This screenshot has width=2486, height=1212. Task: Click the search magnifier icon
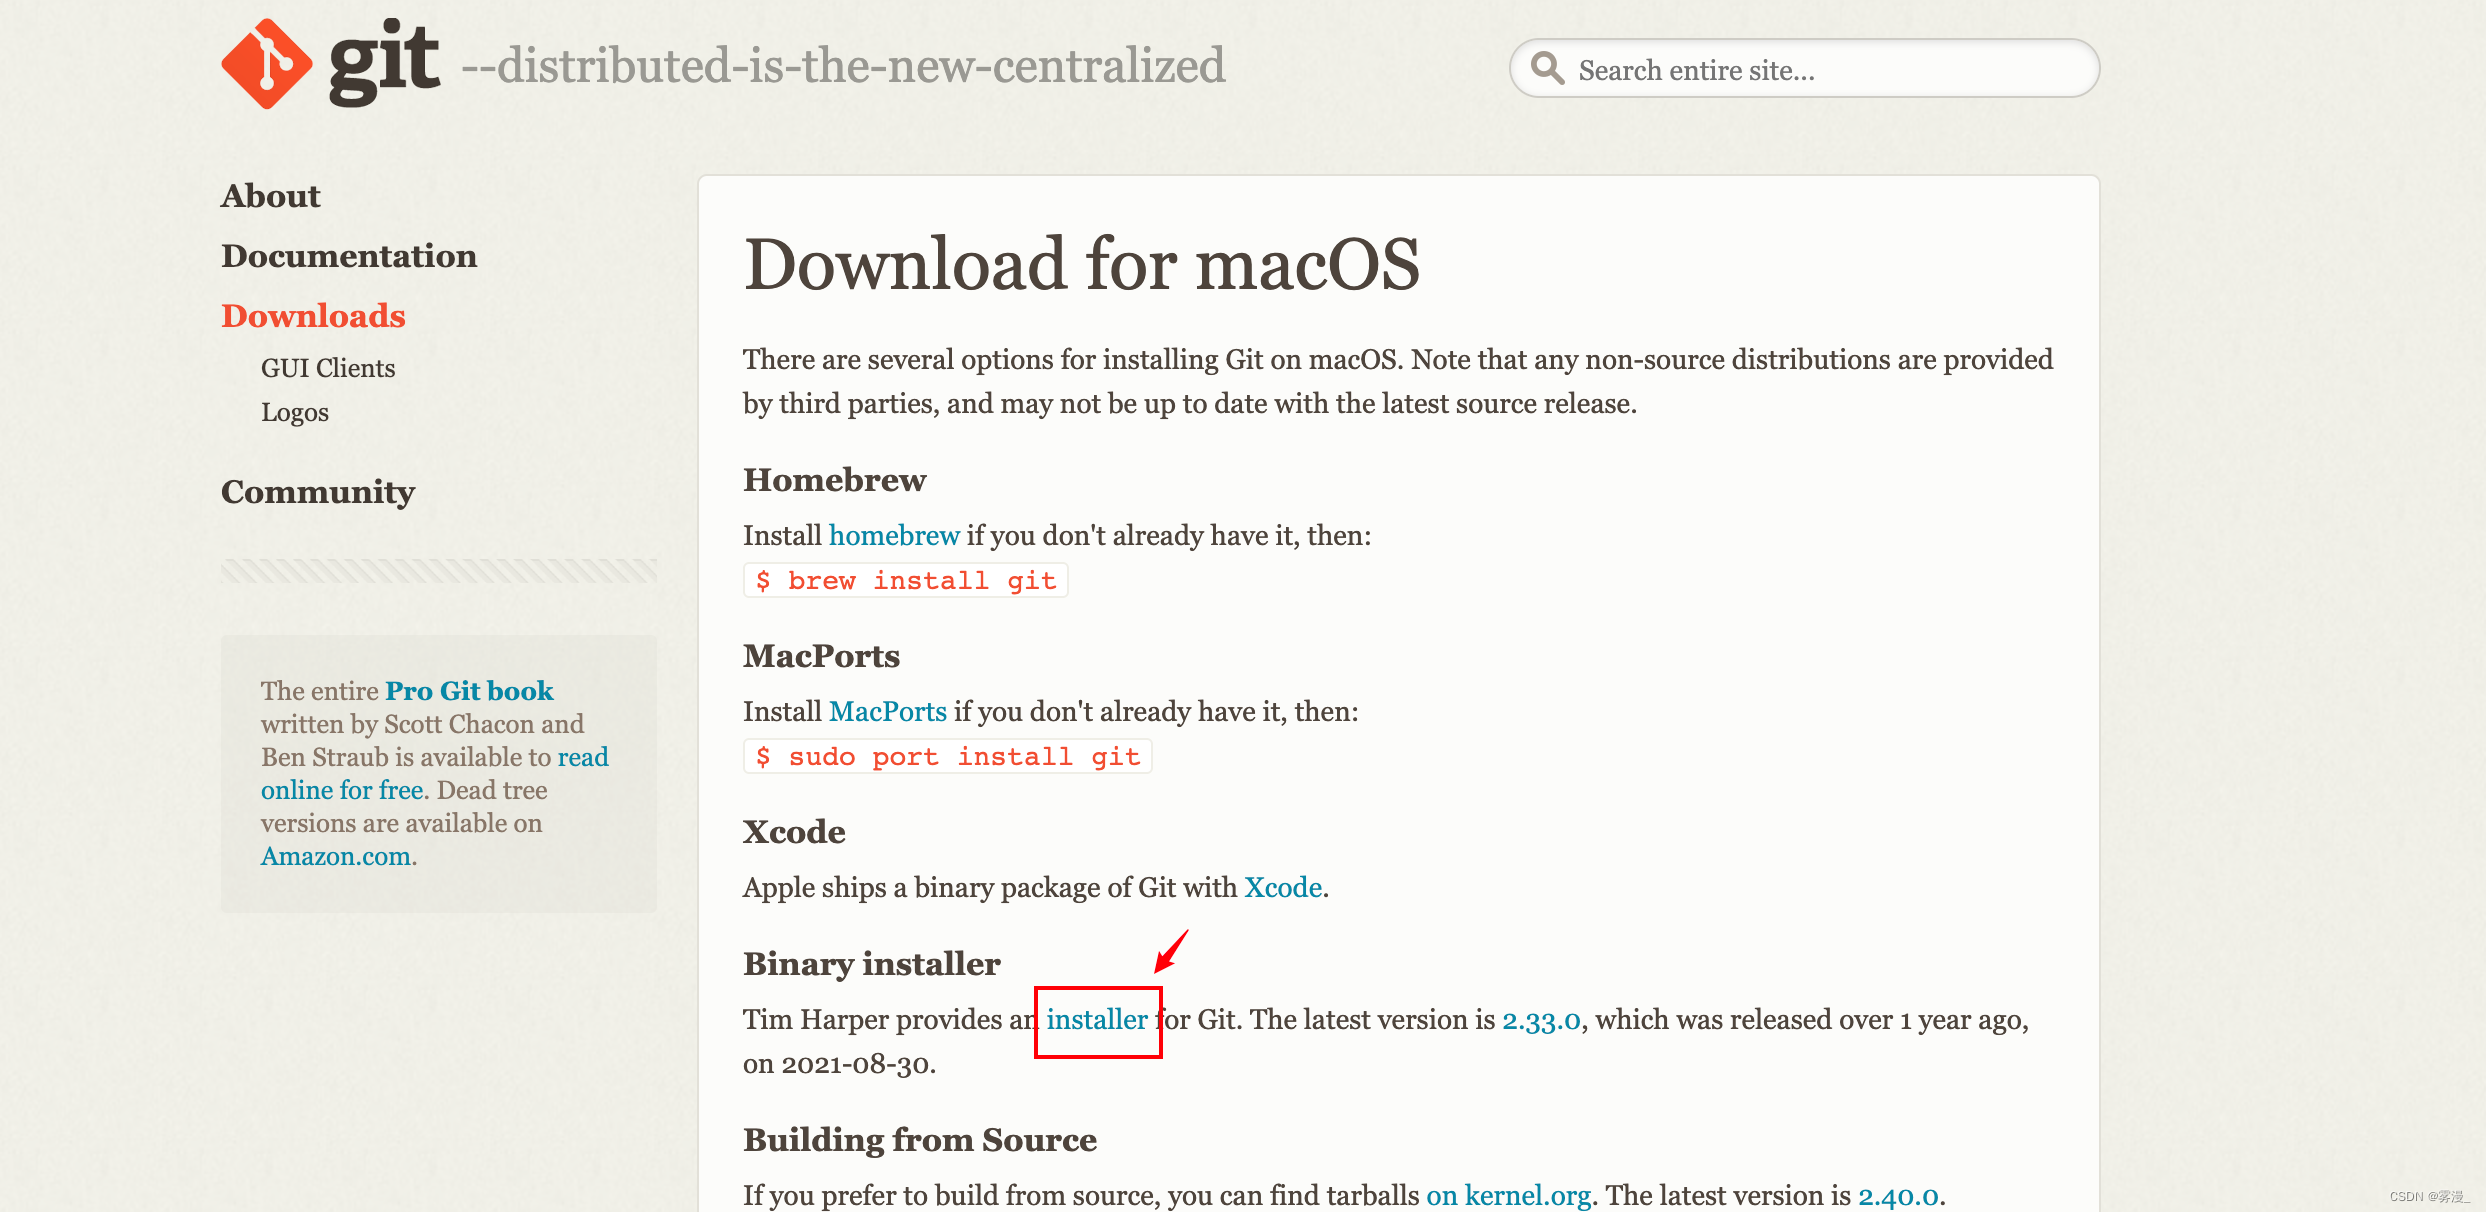point(1546,68)
